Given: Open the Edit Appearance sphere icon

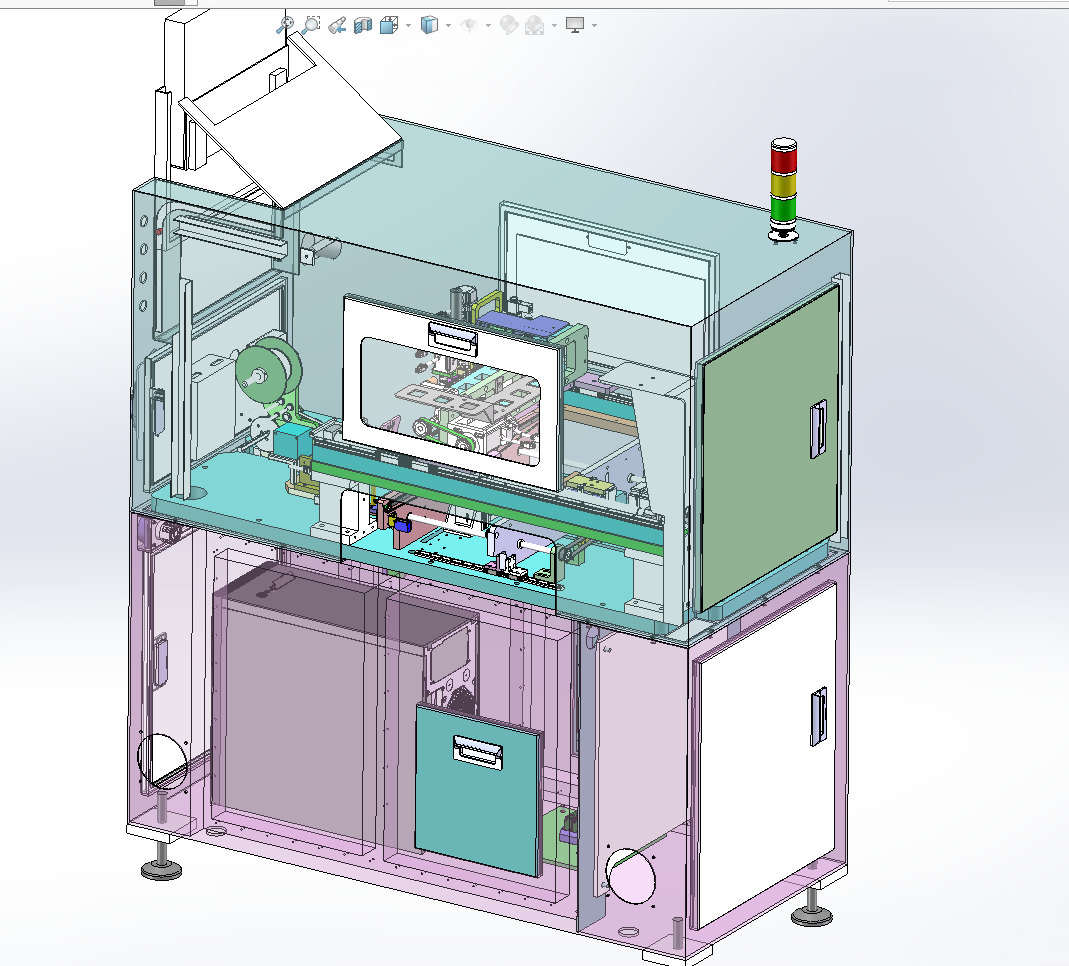Looking at the screenshot, I should pyautogui.click(x=509, y=25).
